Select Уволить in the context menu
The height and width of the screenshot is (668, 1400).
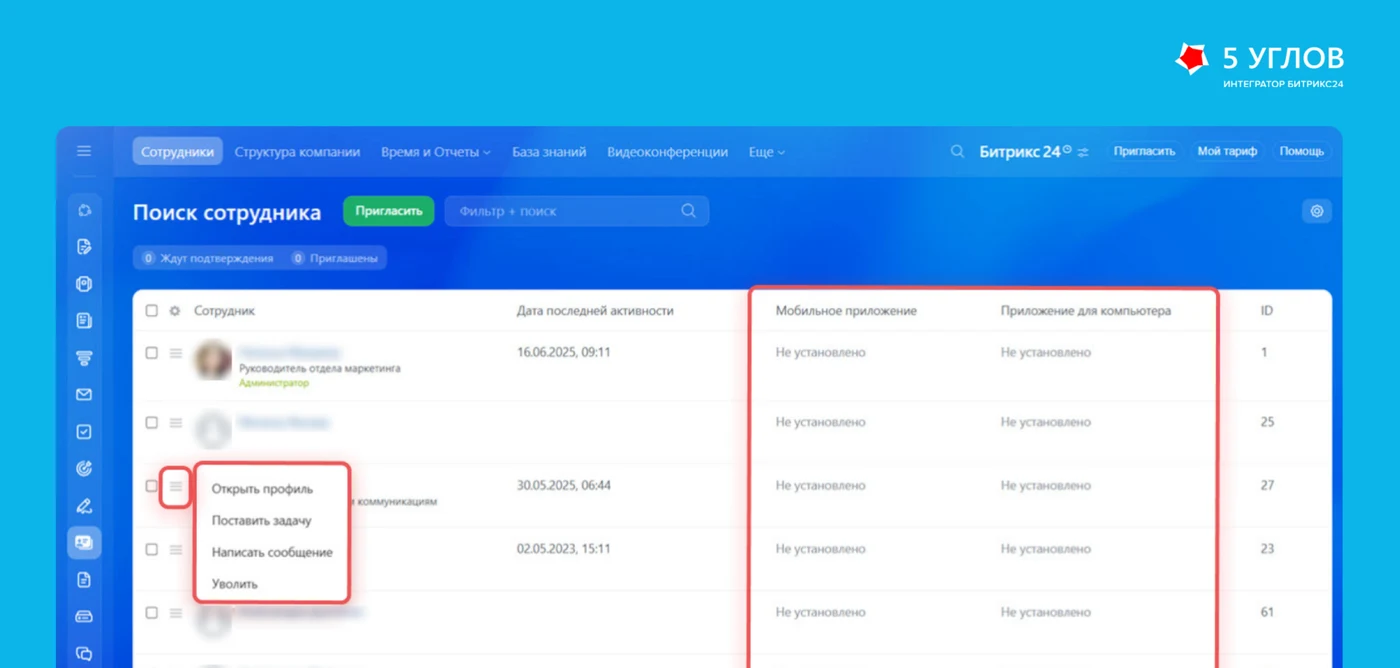(235, 584)
